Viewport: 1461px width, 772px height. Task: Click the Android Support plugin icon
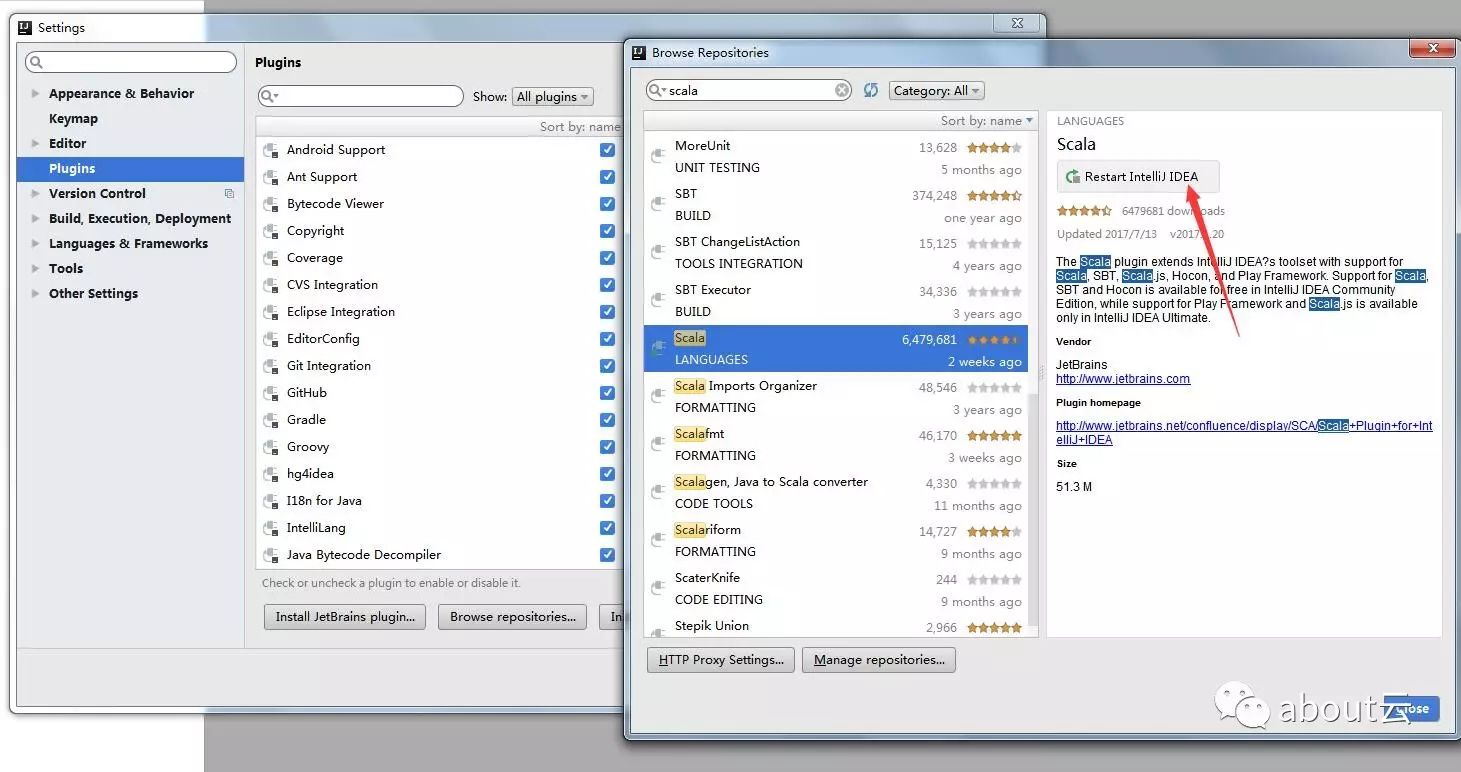click(270, 151)
